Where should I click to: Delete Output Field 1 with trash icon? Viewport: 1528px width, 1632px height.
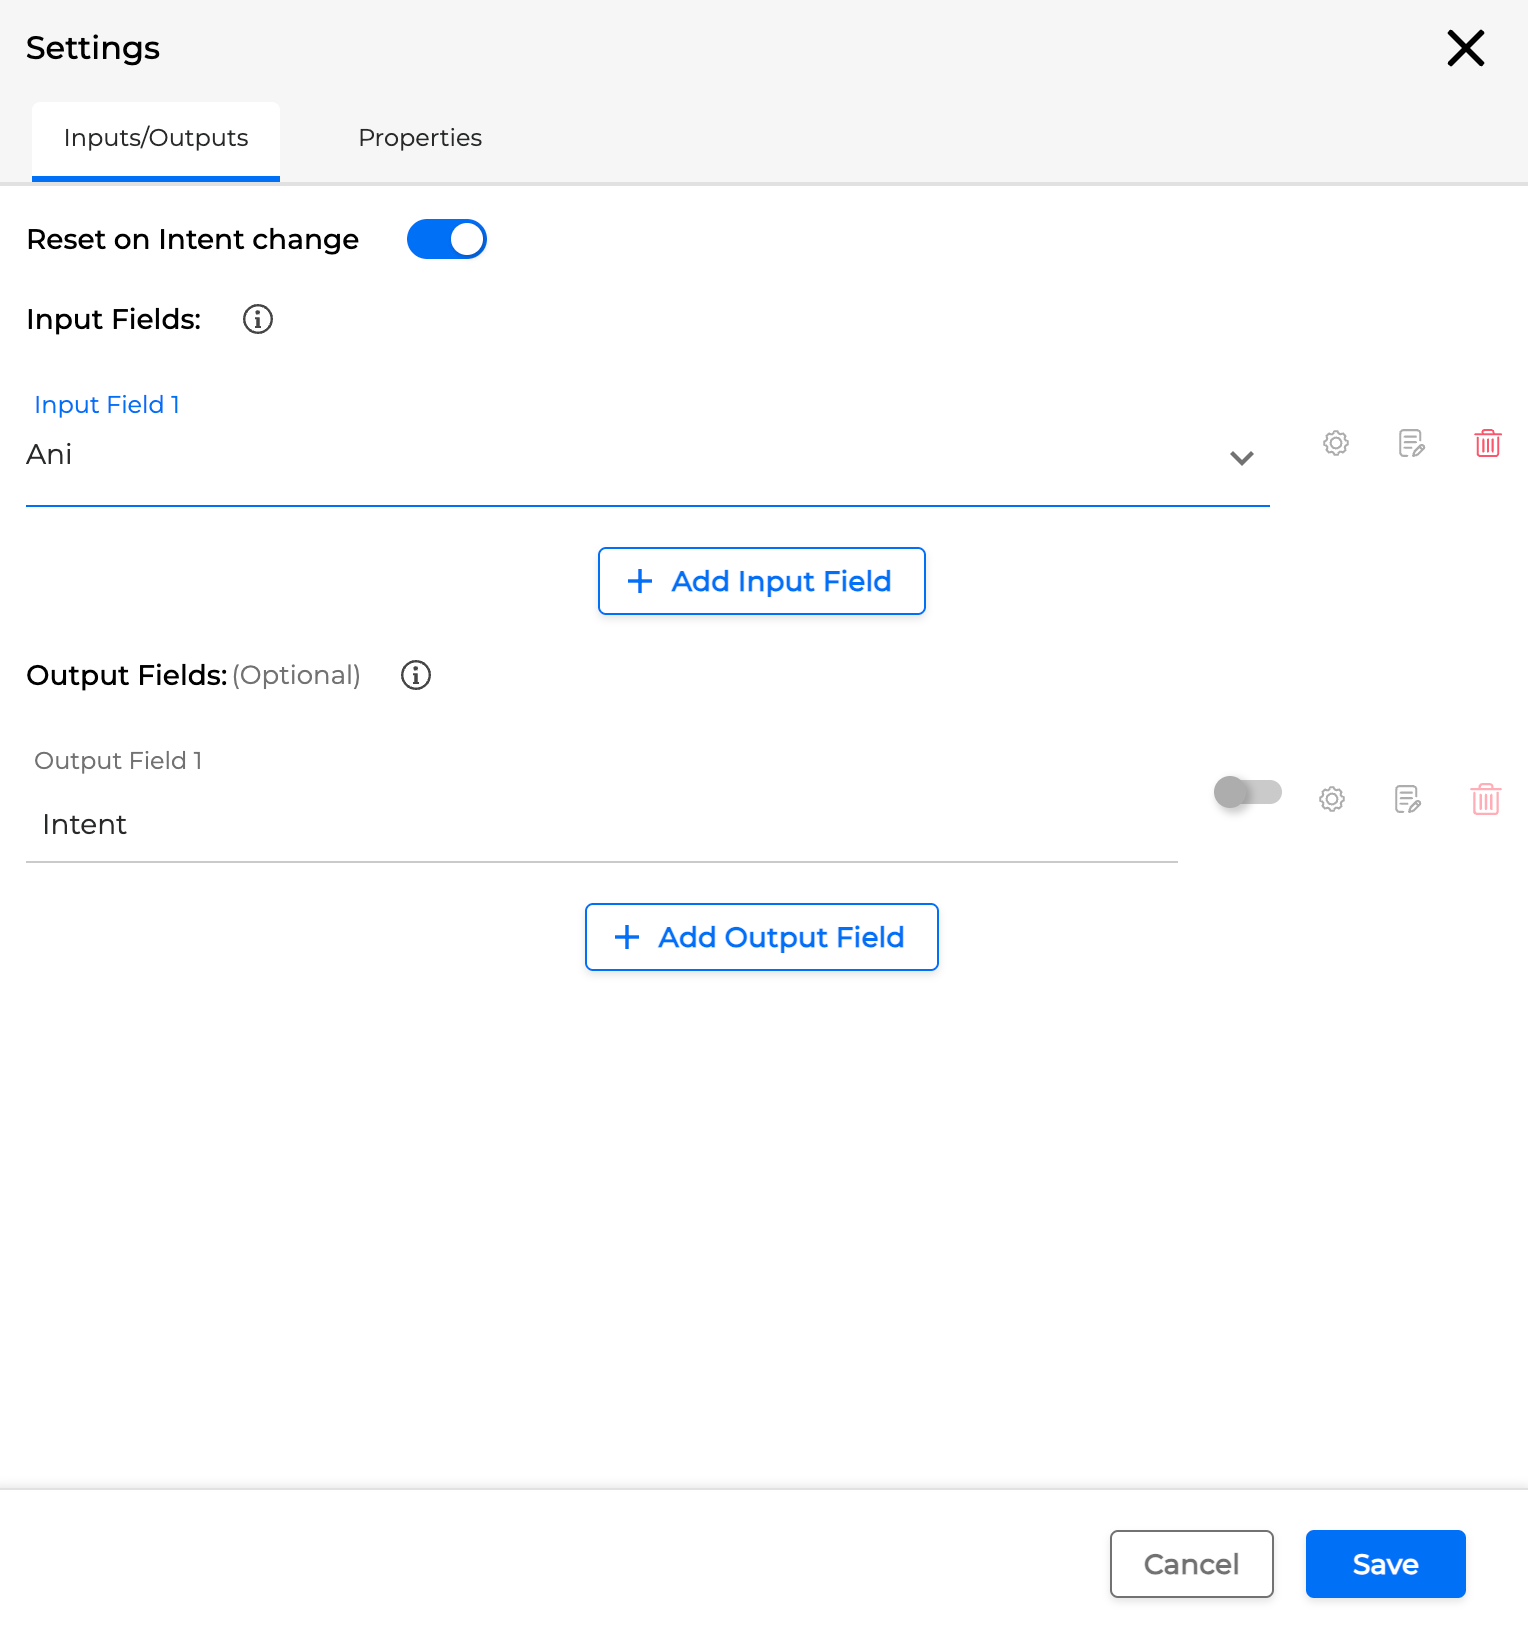[x=1485, y=799]
